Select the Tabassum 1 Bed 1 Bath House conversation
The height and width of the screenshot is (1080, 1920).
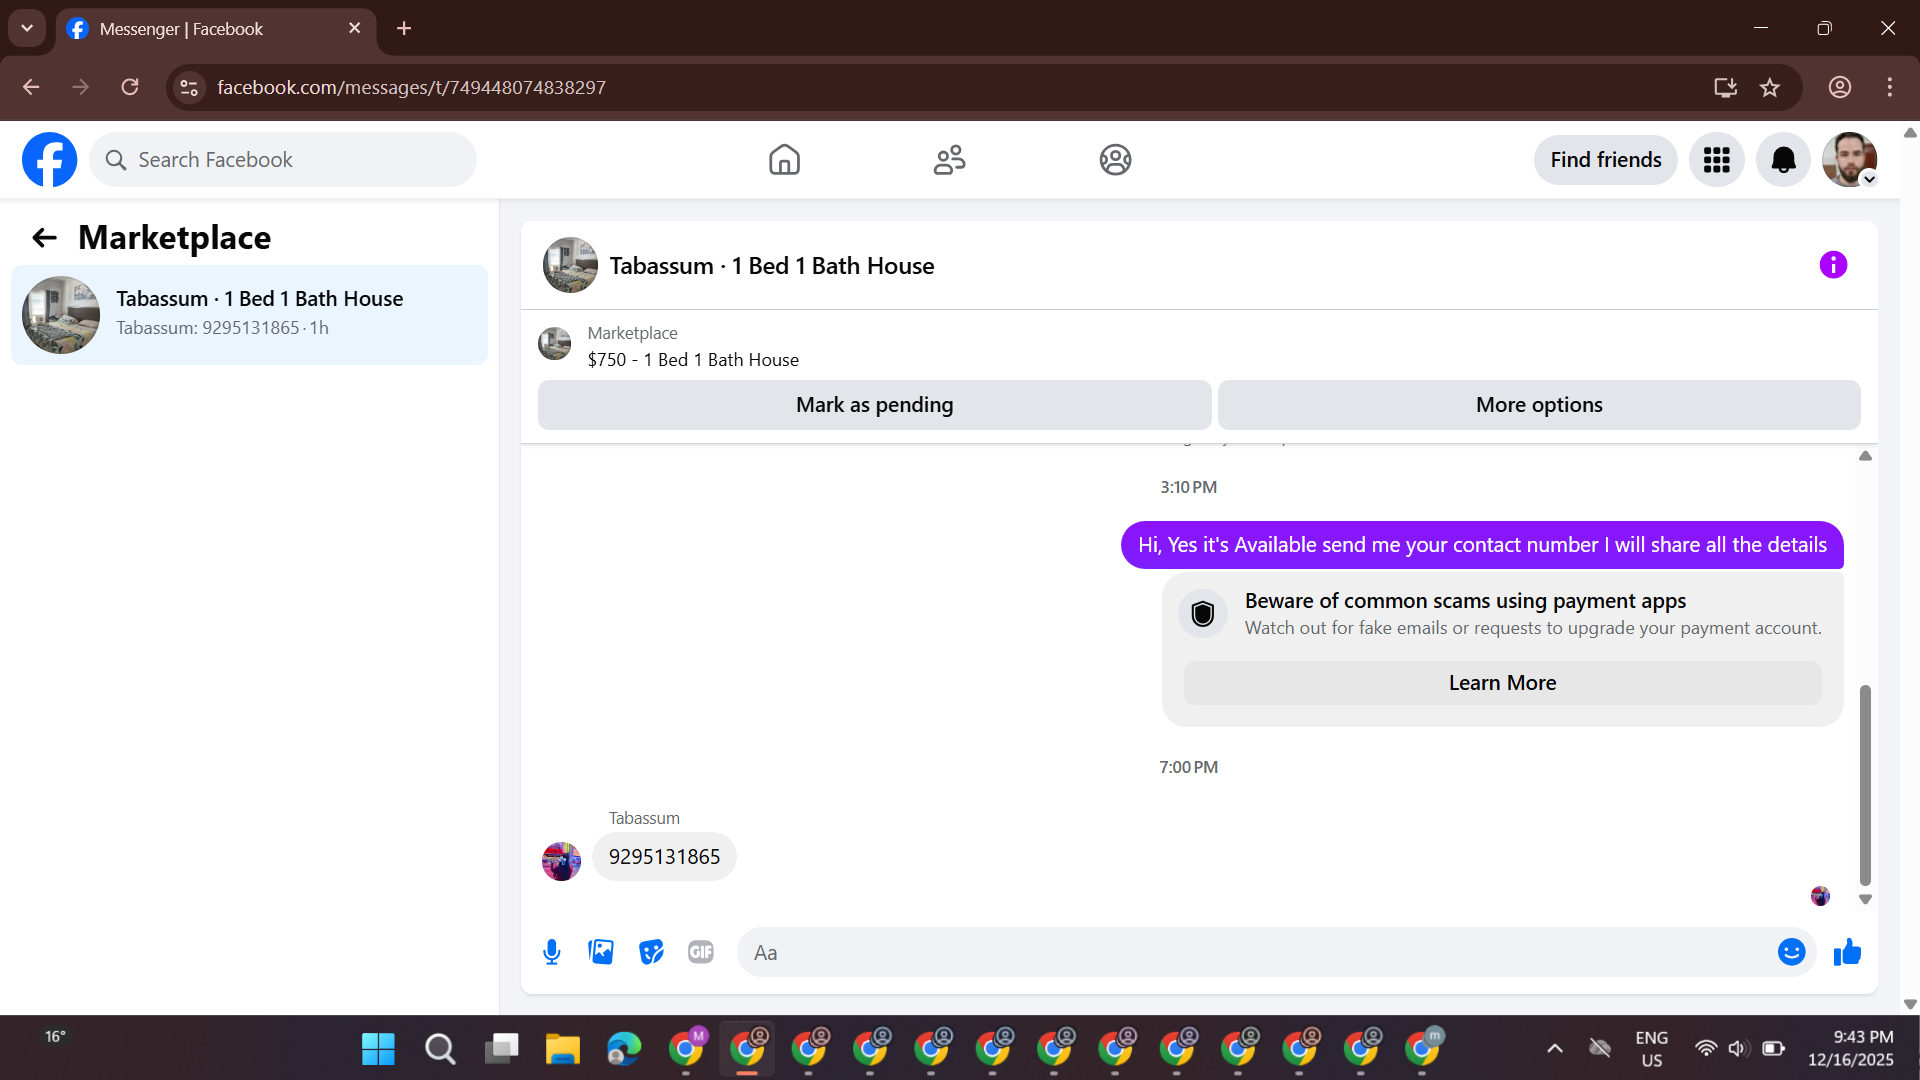pyautogui.click(x=249, y=314)
